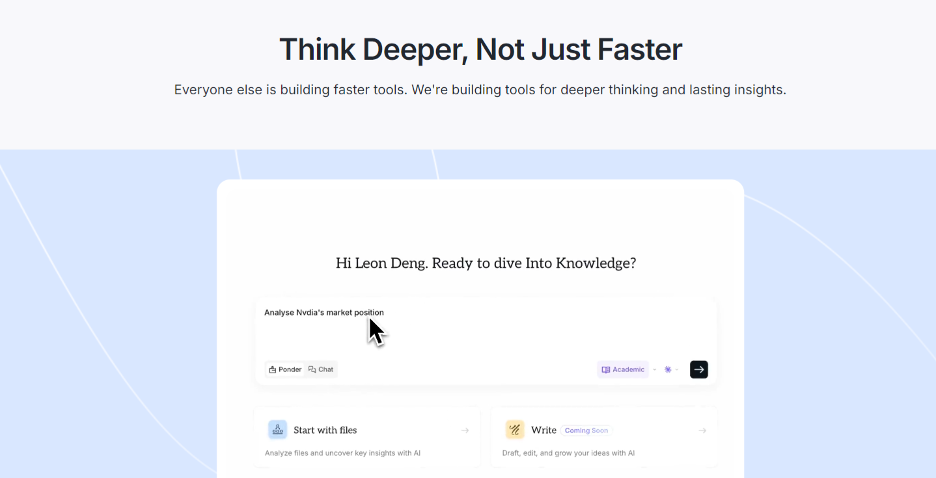
Task: Submit the prompt with the arrow button
Action: pos(699,369)
